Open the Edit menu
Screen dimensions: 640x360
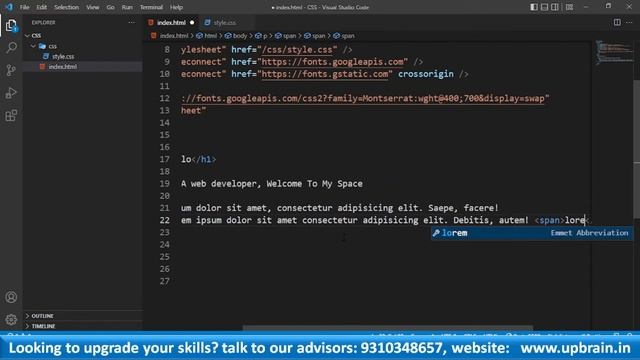click(x=41, y=7)
